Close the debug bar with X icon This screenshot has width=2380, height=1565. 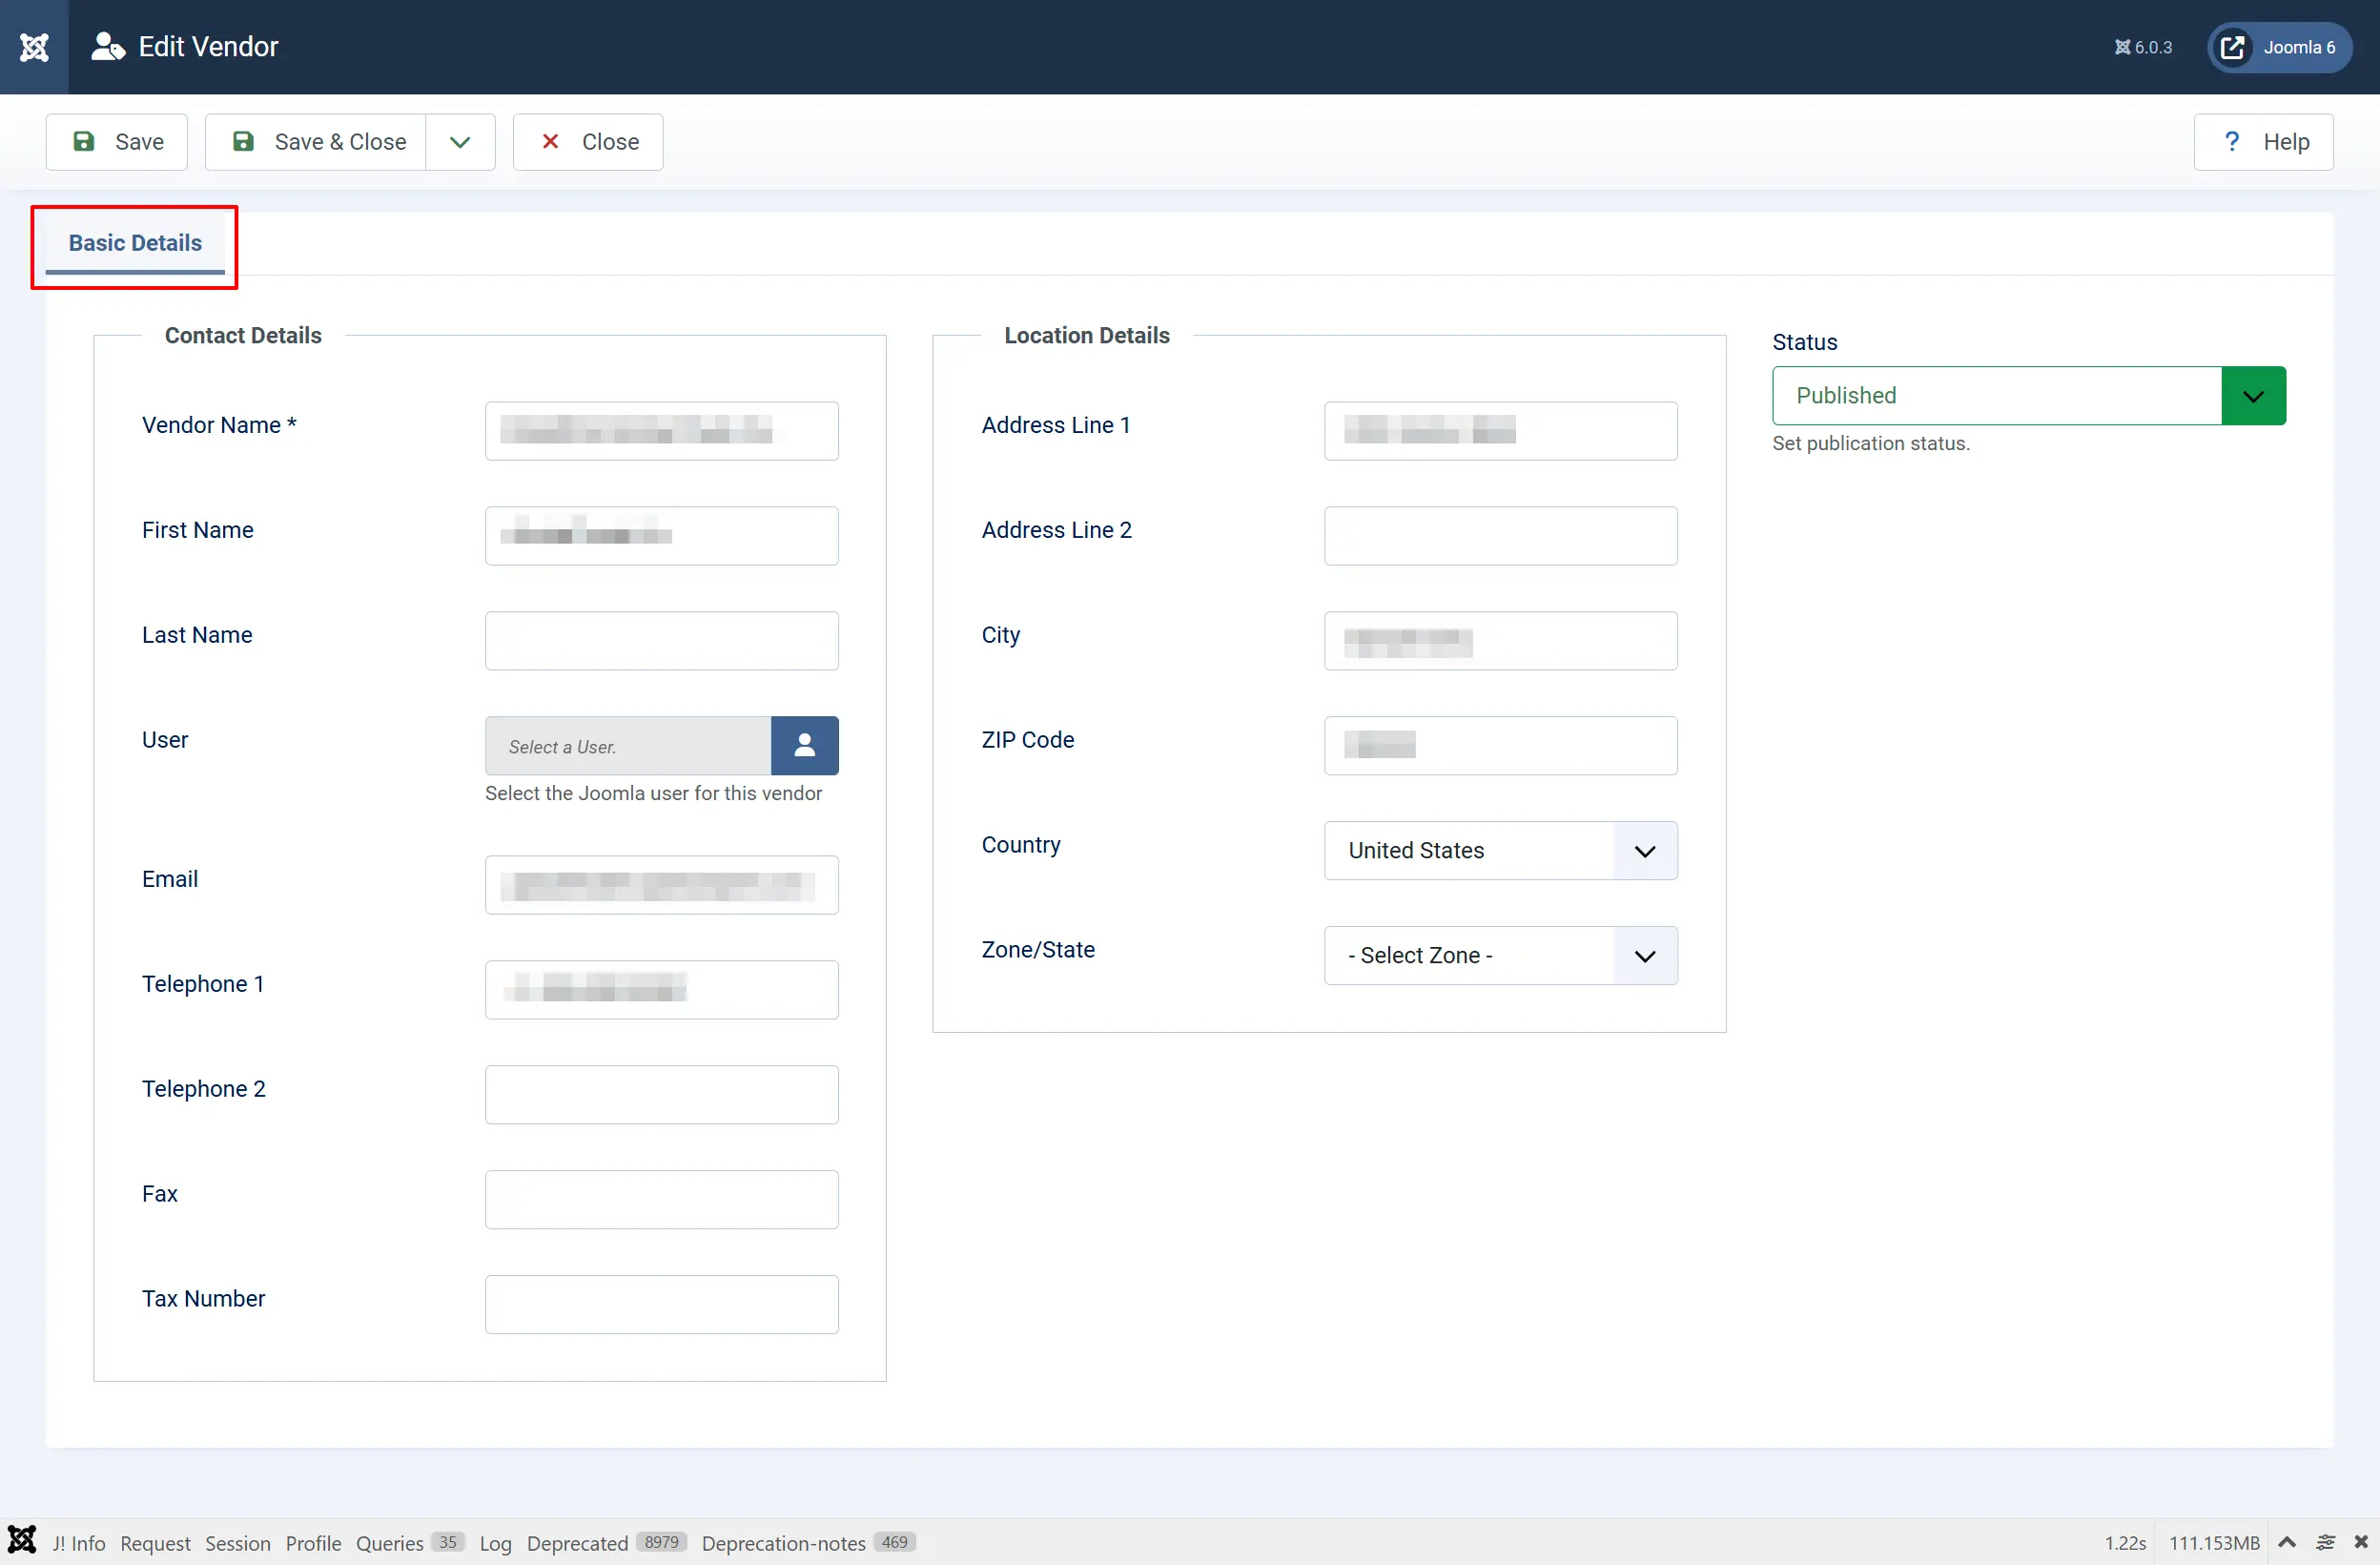pos(2361,1542)
